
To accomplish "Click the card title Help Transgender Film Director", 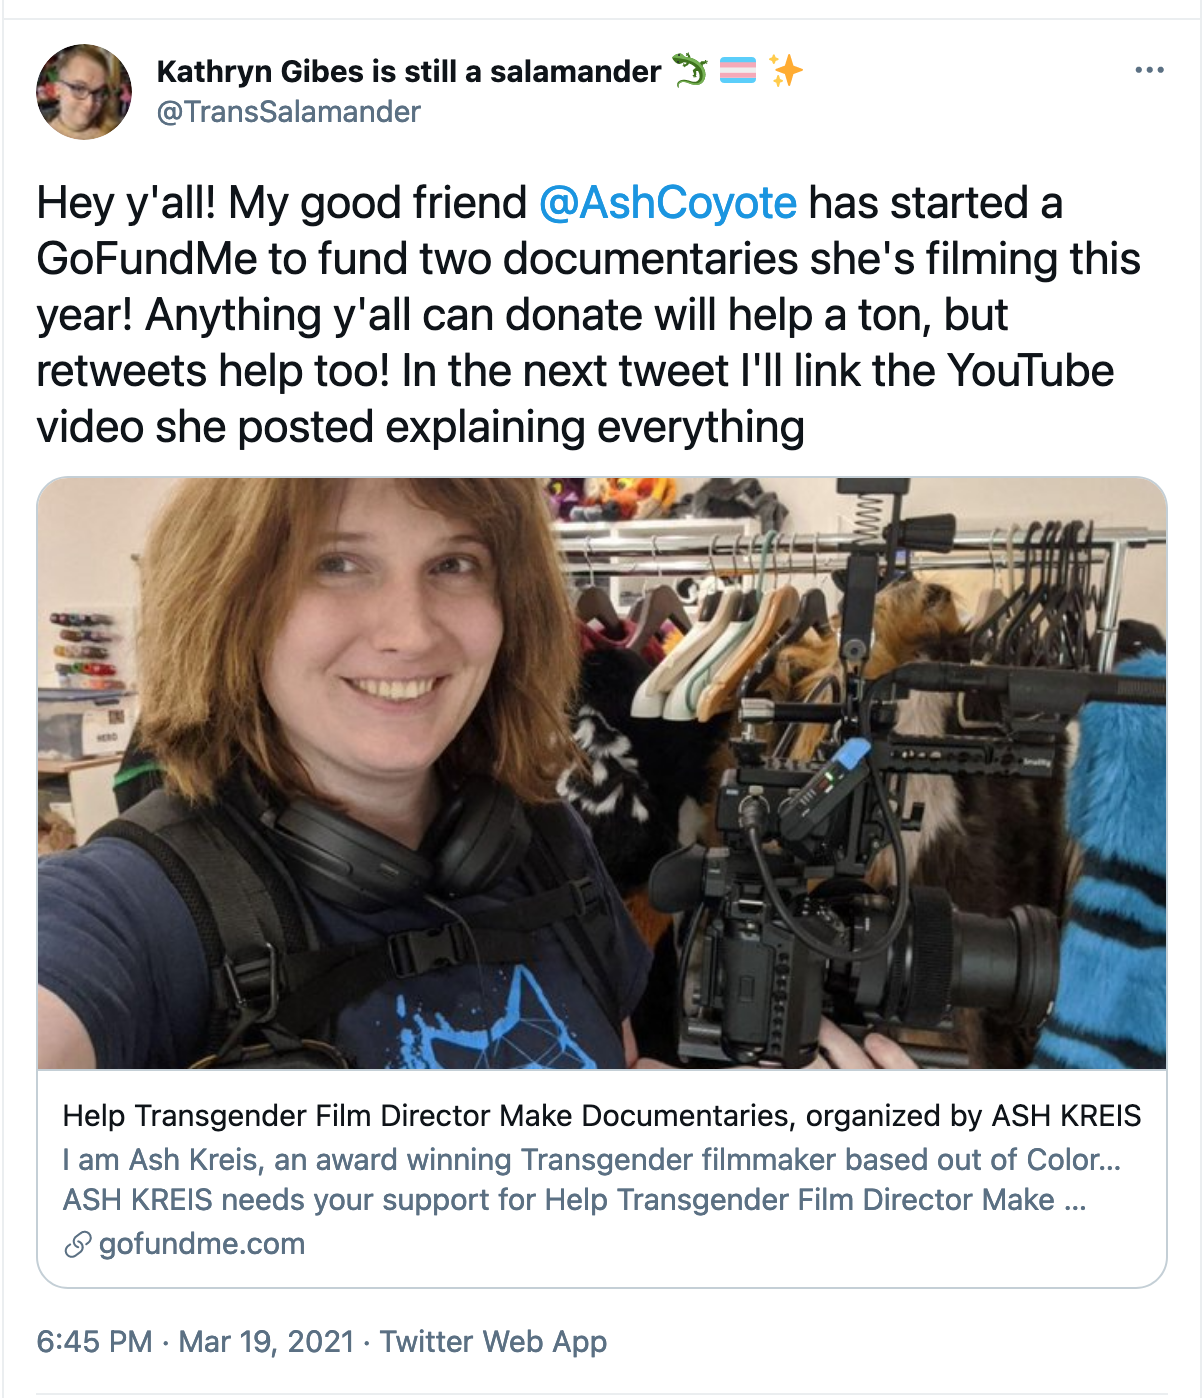I will (x=602, y=1116).
